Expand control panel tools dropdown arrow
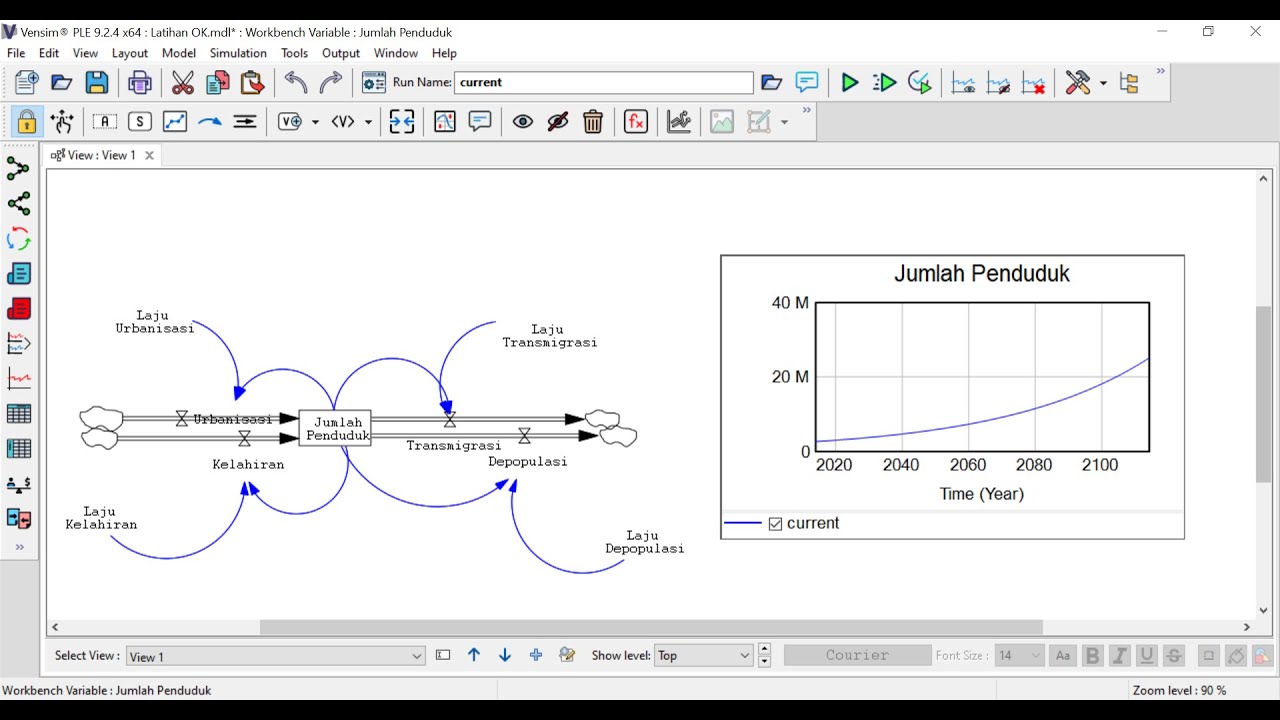Screen dimensions: 1280x720 pyautogui.click(x=1103, y=83)
